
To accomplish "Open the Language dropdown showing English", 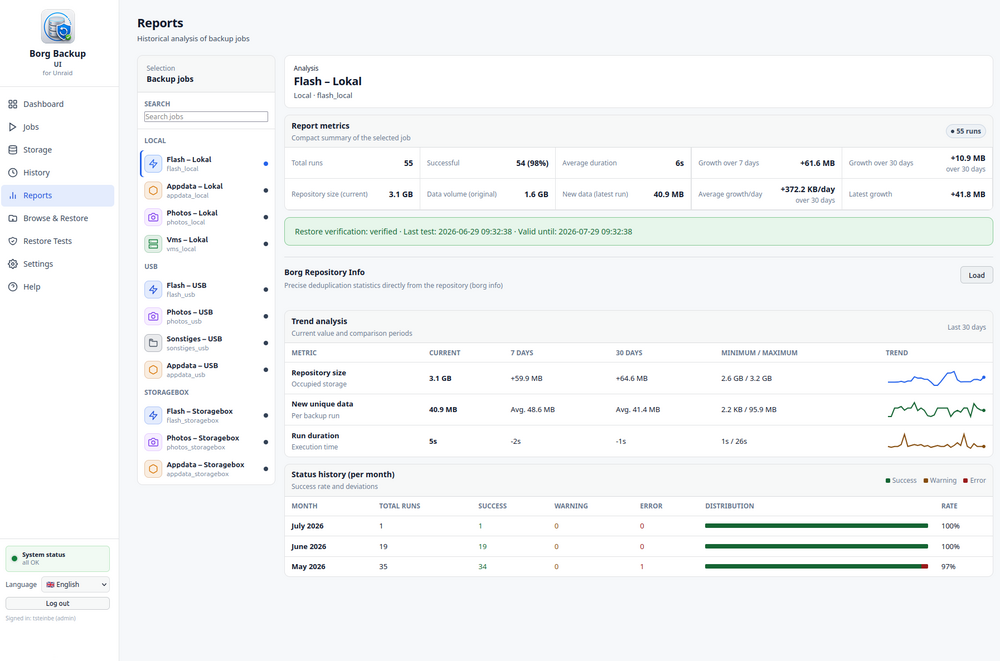I will (75, 584).
